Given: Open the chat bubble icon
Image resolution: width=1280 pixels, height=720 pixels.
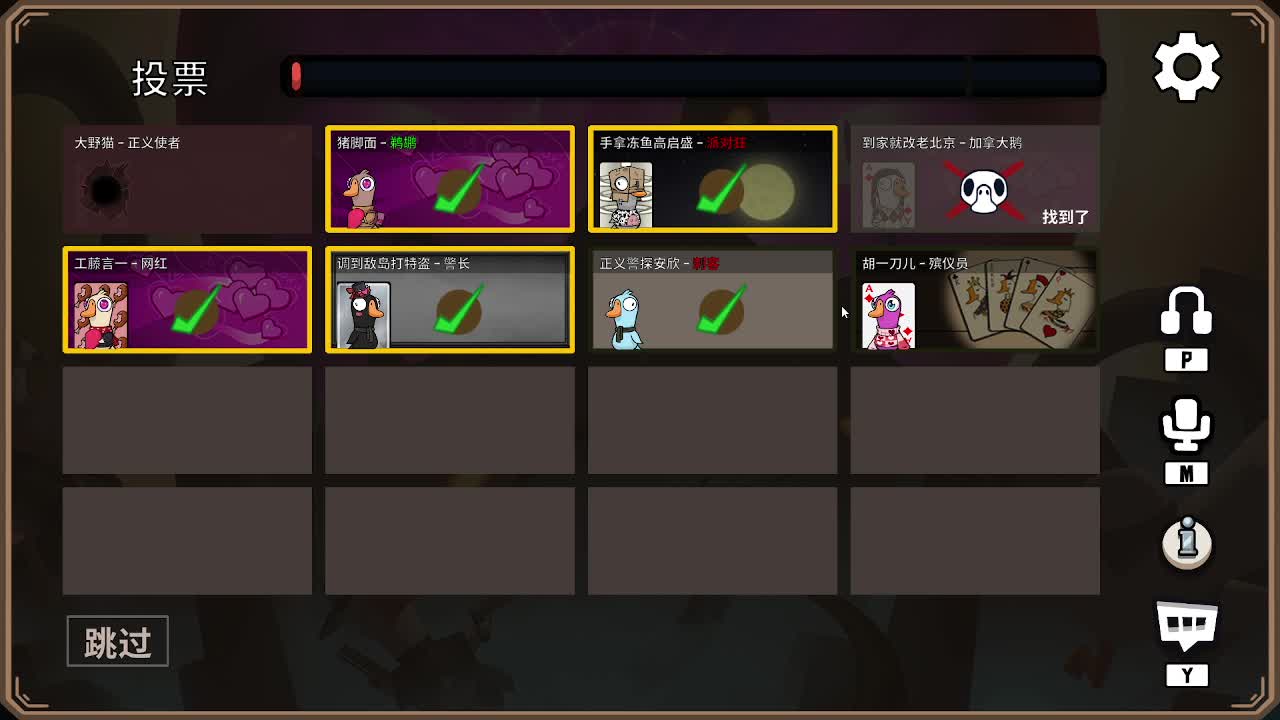Looking at the screenshot, I should tap(1187, 627).
